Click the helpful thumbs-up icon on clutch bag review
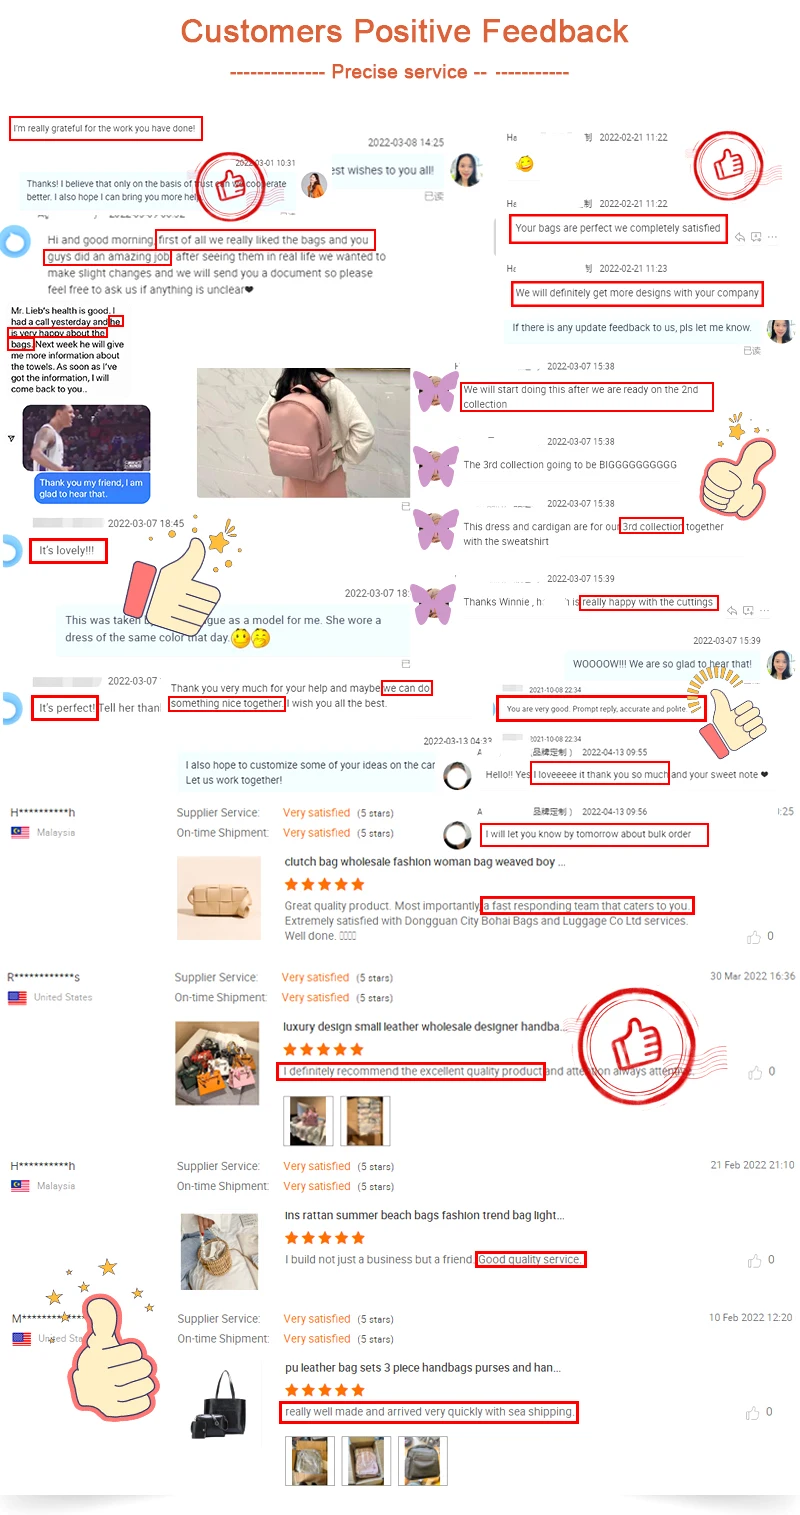Screen dimensions: 800x1515 (754, 937)
